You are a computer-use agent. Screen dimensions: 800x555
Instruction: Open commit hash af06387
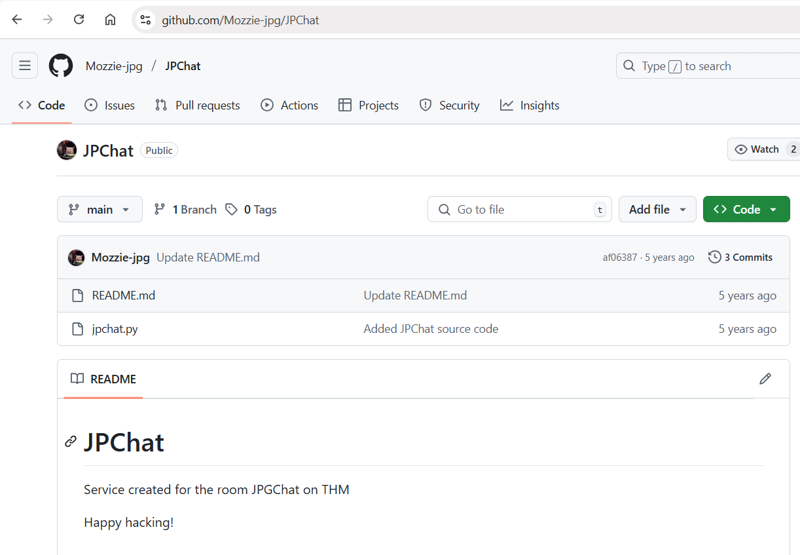(619, 258)
